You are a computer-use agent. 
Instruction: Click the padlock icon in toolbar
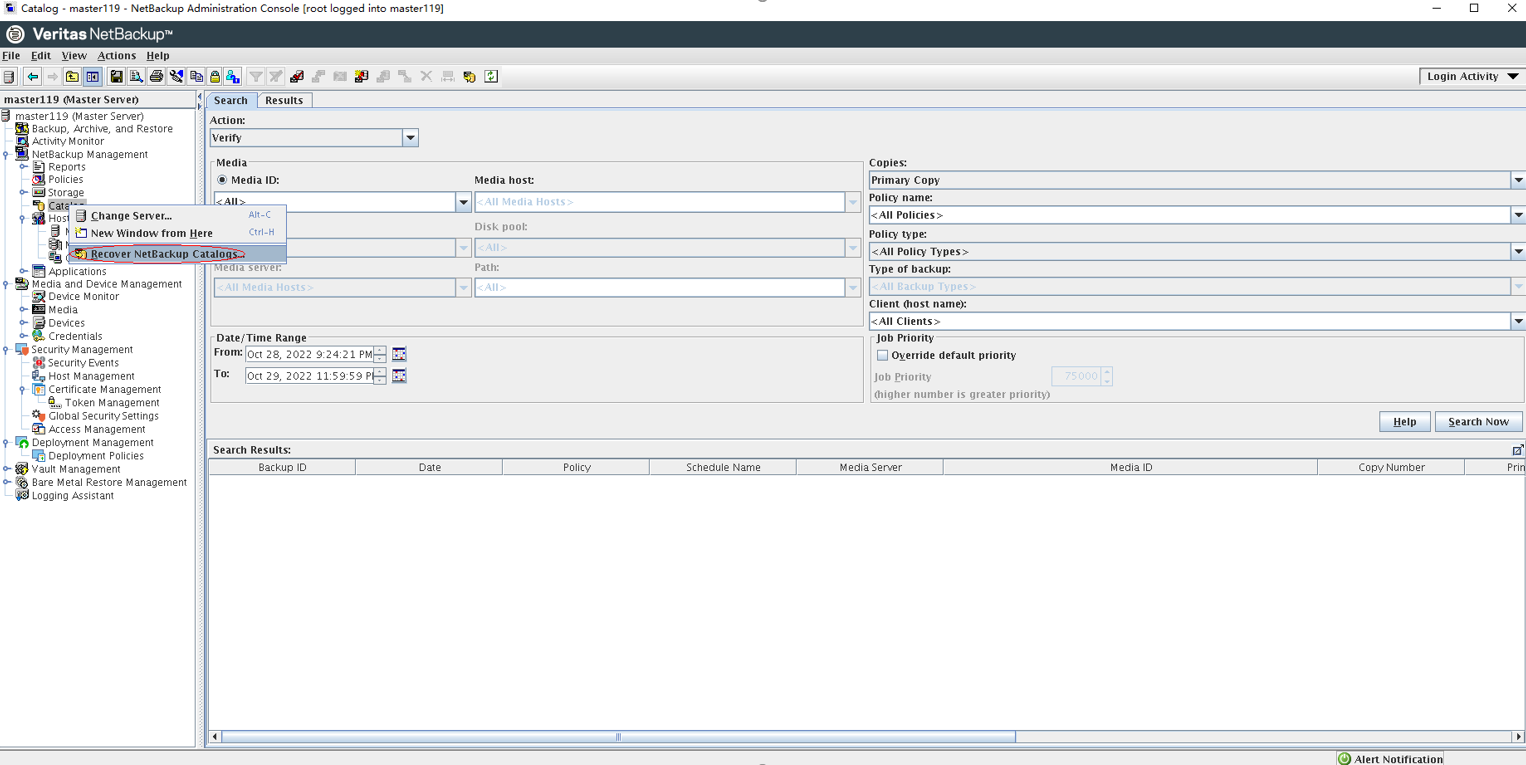pyautogui.click(x=214, y=77)
